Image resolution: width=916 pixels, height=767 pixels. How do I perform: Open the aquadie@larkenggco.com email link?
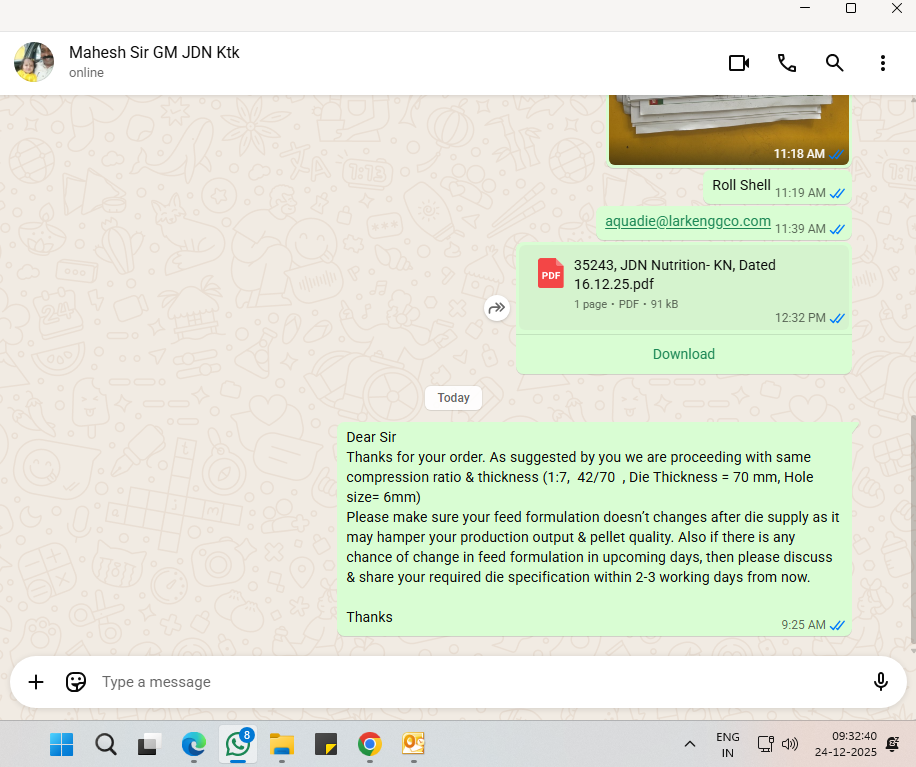[688, 222]
